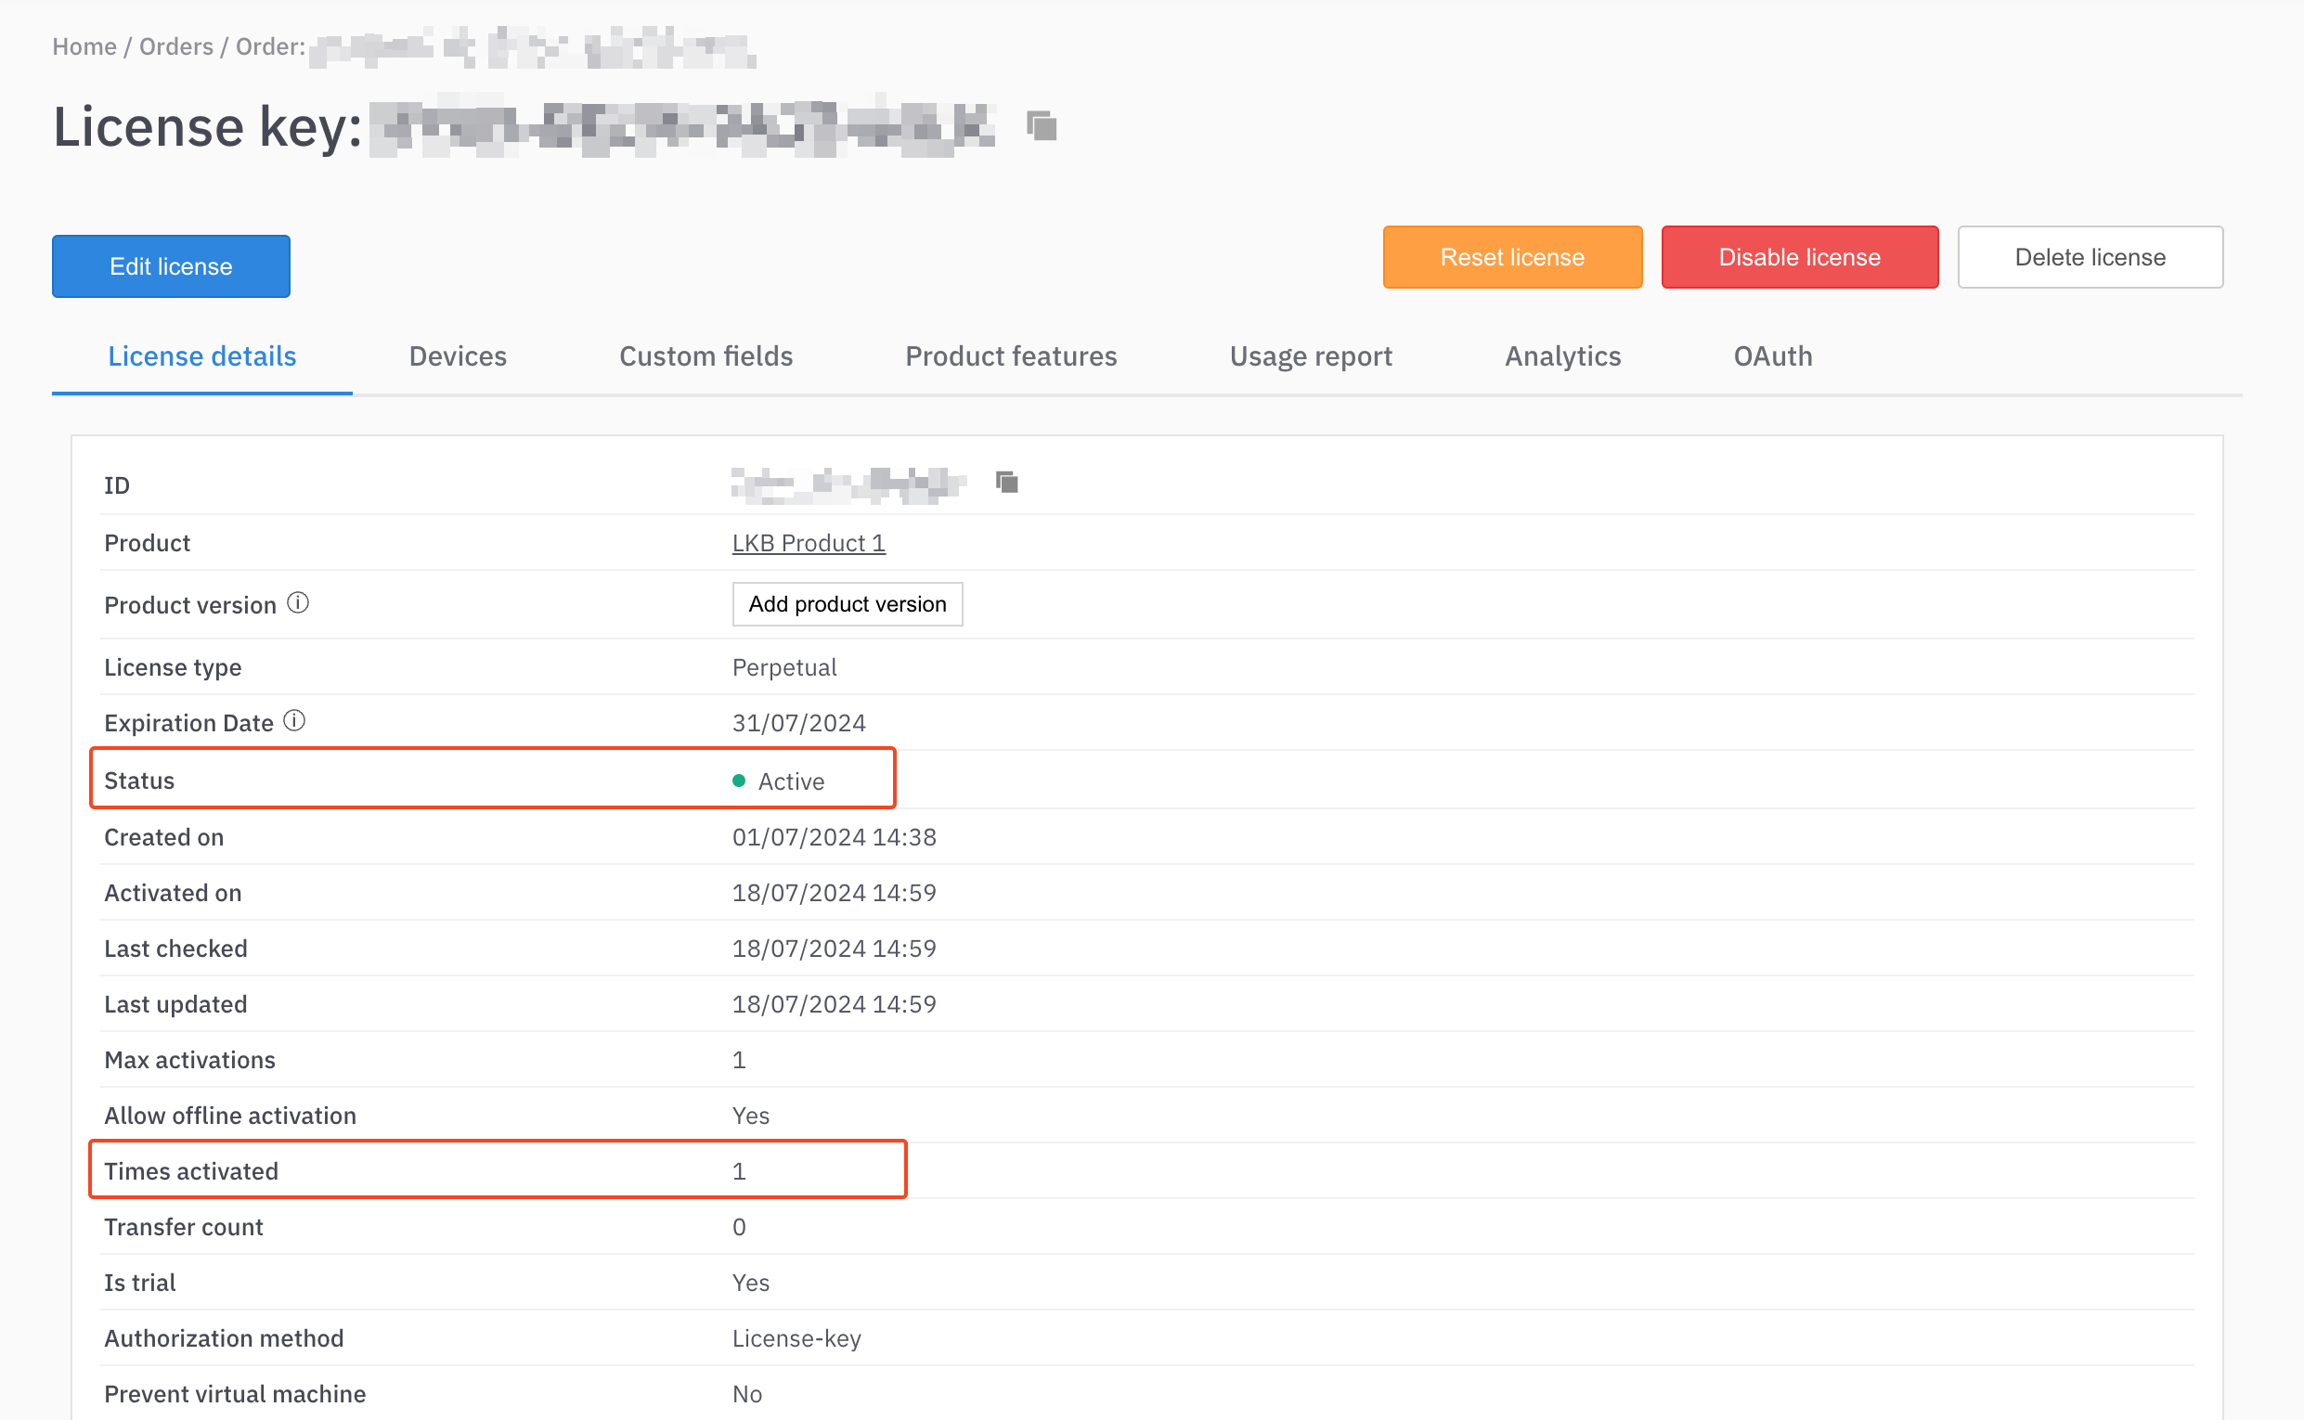Screen dimensions: 2304x1420
Task: Click Add product version button
Action: click(847, 604)
